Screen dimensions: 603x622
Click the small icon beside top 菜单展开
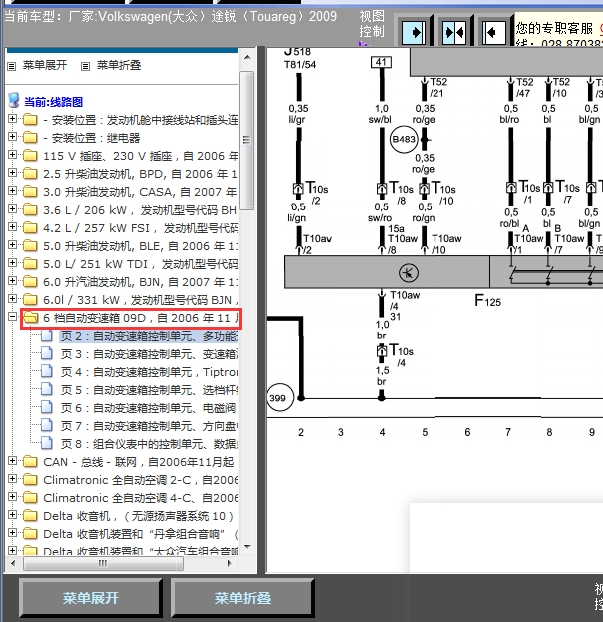12,66
